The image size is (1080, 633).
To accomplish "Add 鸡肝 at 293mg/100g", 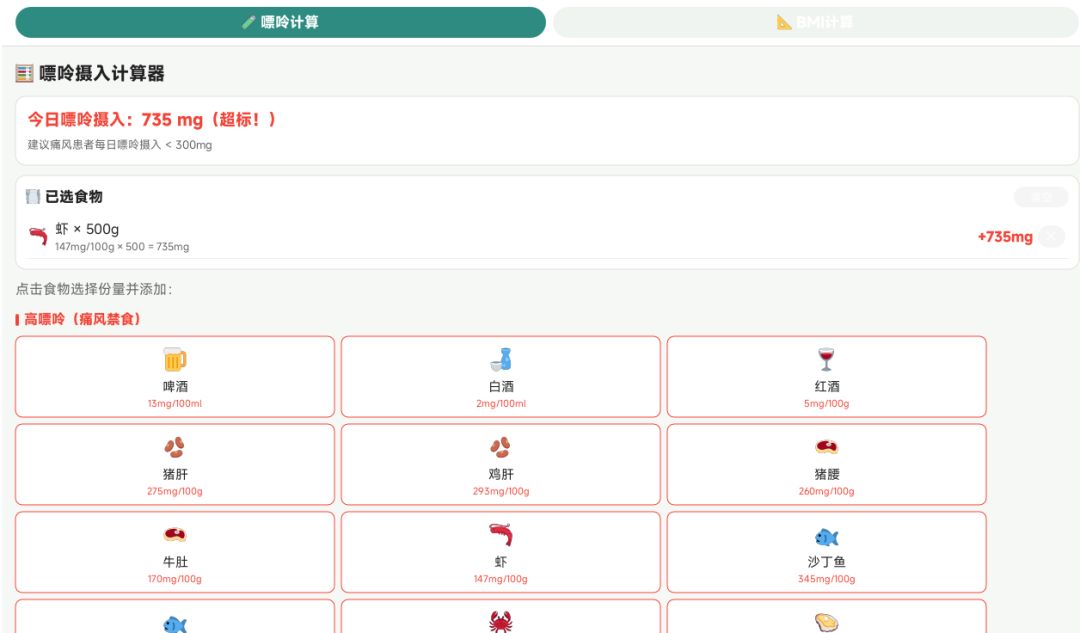I will pos(501,464).
